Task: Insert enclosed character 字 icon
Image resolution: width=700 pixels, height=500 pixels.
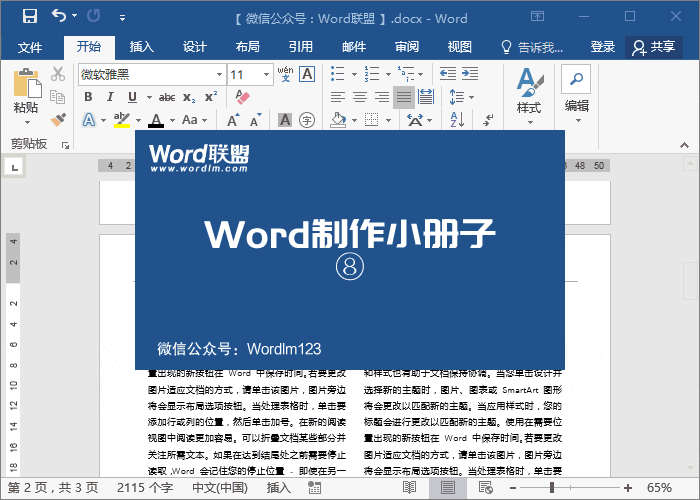Action: (x=307, y=120)
